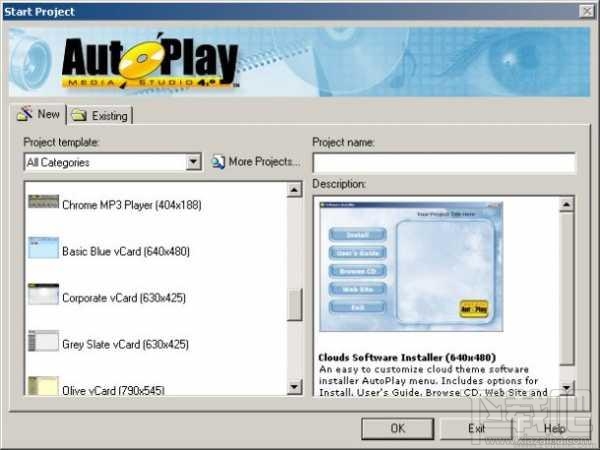Open the All Categories dropdown
Image resolution: width=600 pixels, height=450 pixels.
(193, 162)
